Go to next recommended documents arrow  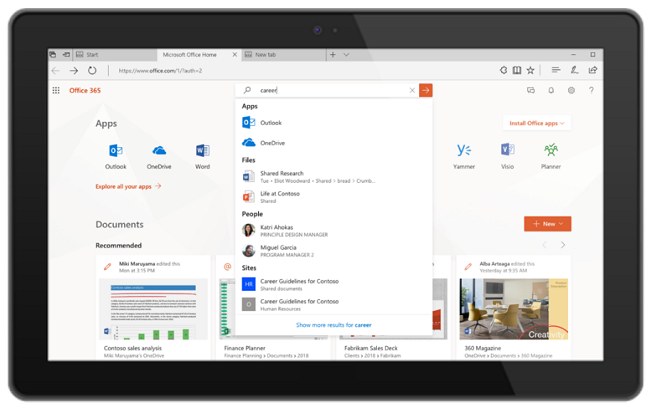tap(563, 245)
